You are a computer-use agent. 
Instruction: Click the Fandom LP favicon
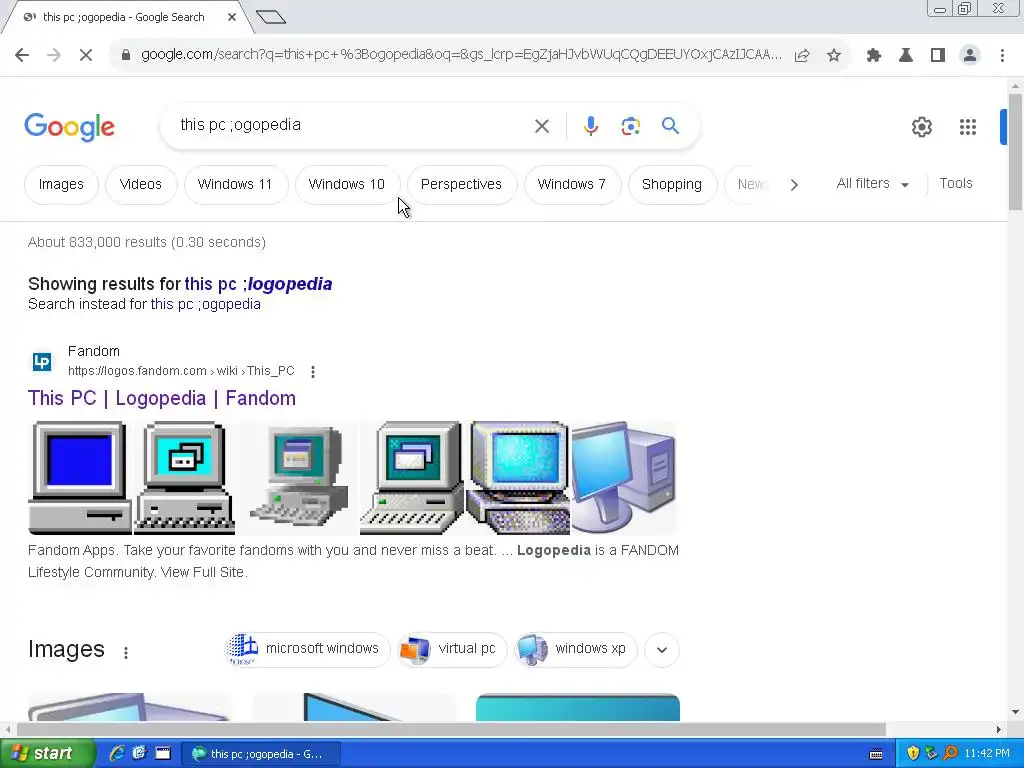[42, 362]
